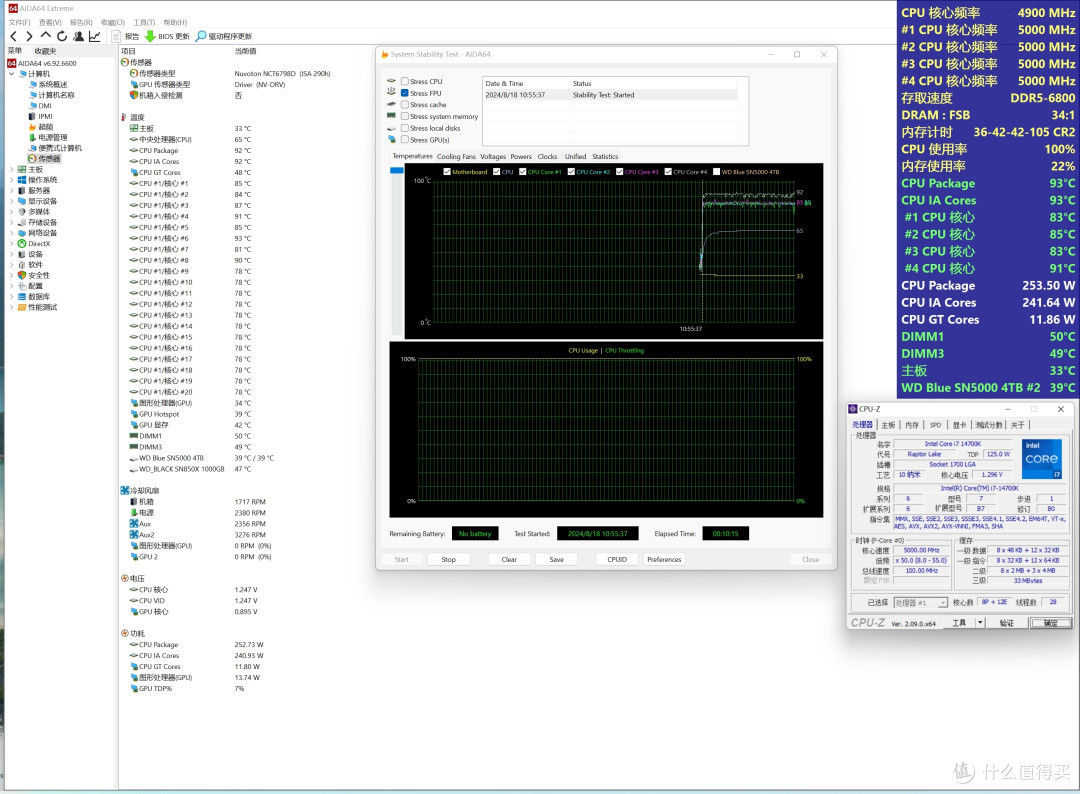
Task: Click CPU-Z 确定 OK button
Action: (x=1050, y=623)
